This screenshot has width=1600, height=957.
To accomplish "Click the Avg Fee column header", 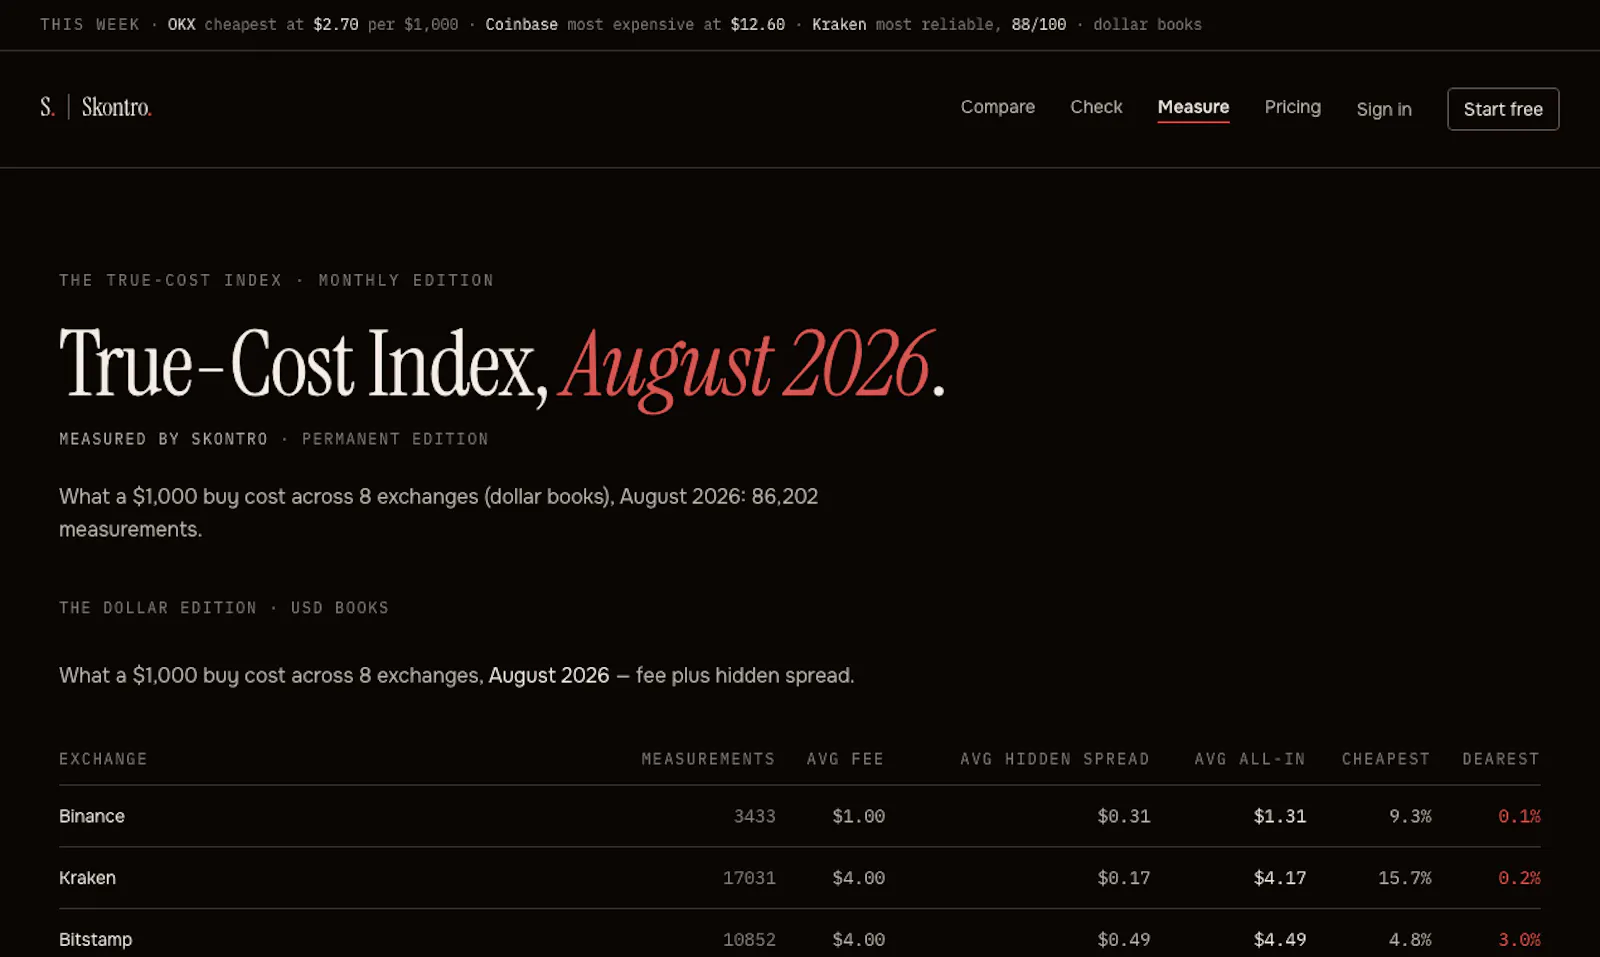I will pos(846,759).
